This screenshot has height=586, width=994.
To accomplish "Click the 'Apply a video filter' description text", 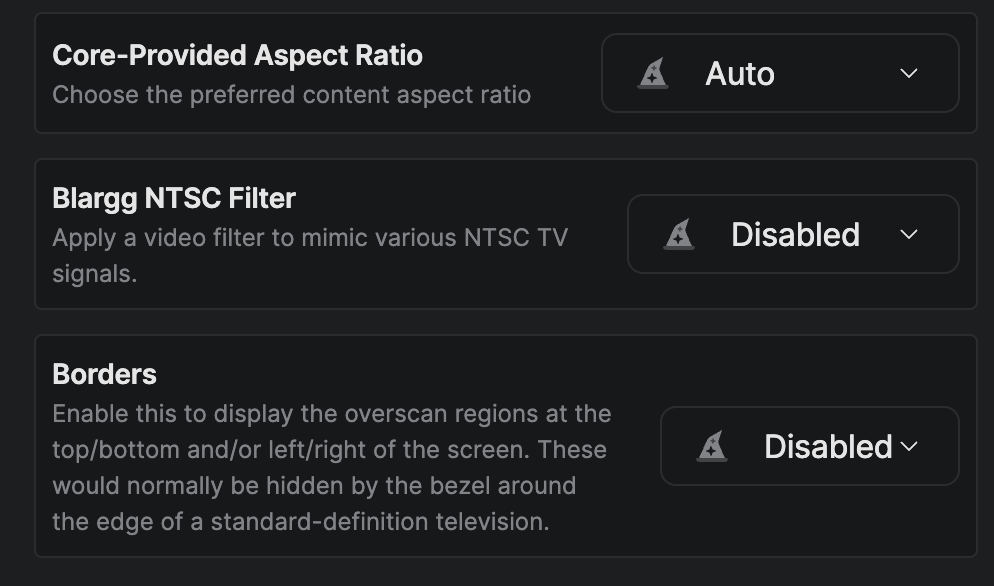I will (x=309, y=238).
